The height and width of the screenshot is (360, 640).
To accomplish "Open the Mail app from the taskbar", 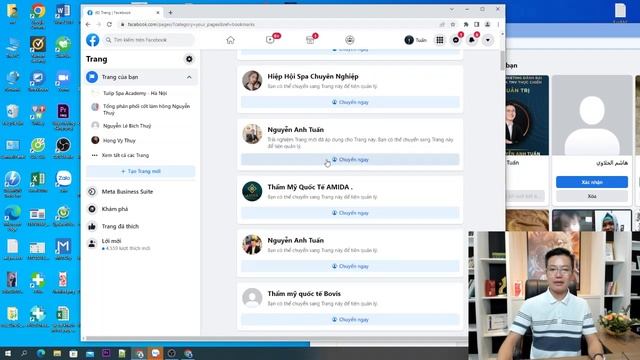I will click(x=90, y=353).
